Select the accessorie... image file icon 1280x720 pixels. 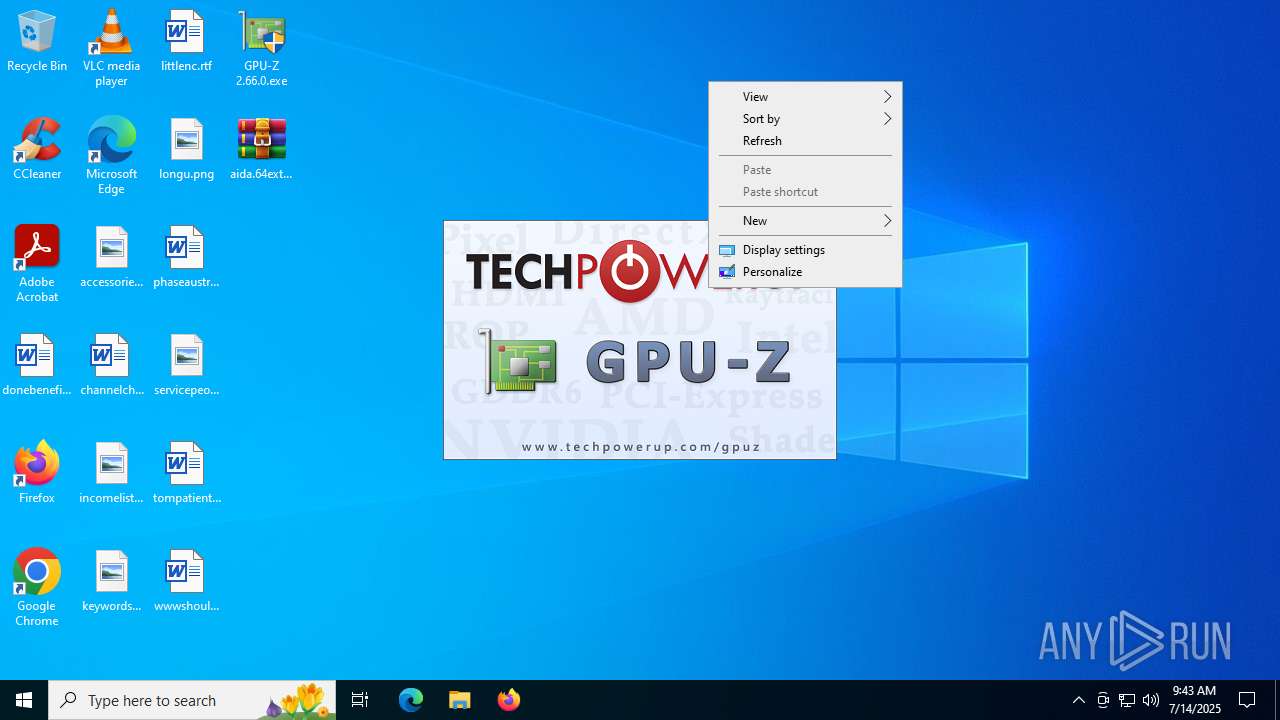point(111,258)
